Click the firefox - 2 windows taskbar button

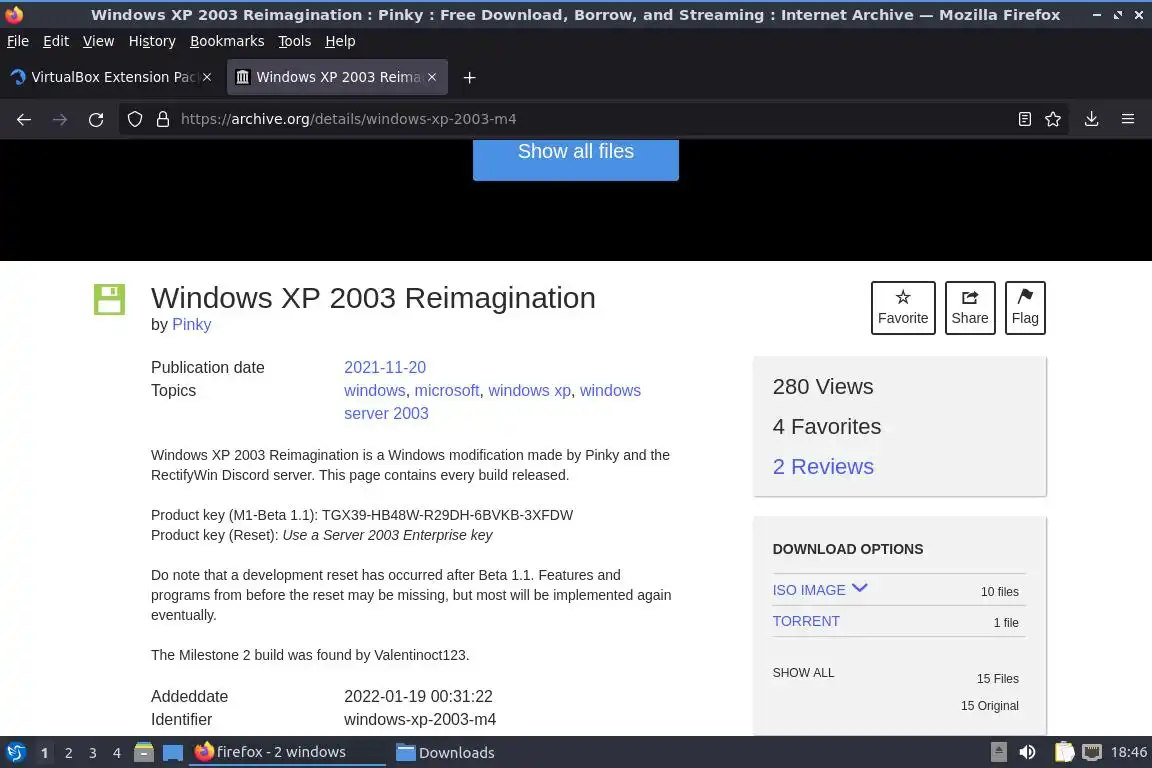click(x=287, y=752)
